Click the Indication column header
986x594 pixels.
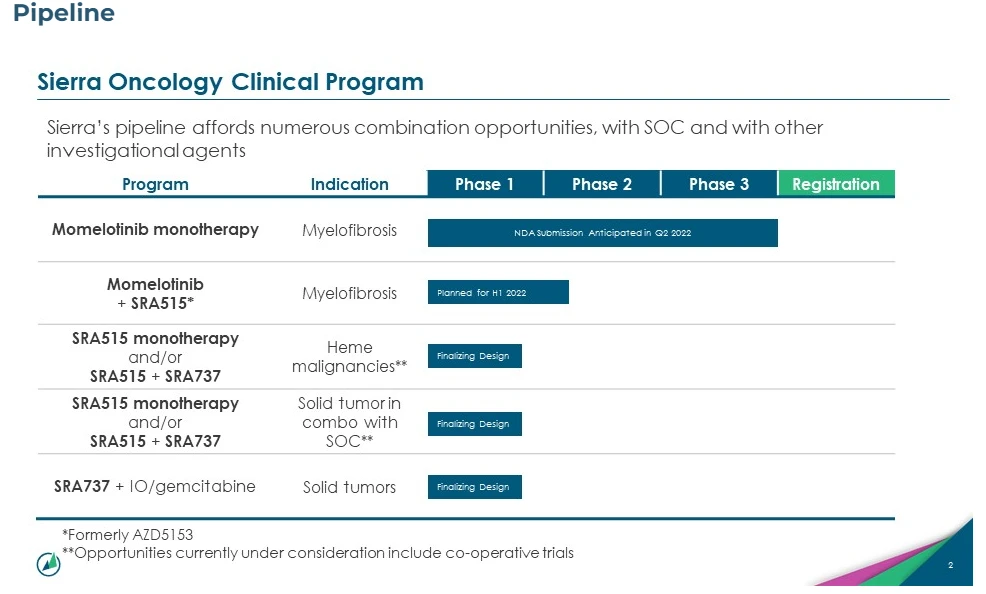349,184
